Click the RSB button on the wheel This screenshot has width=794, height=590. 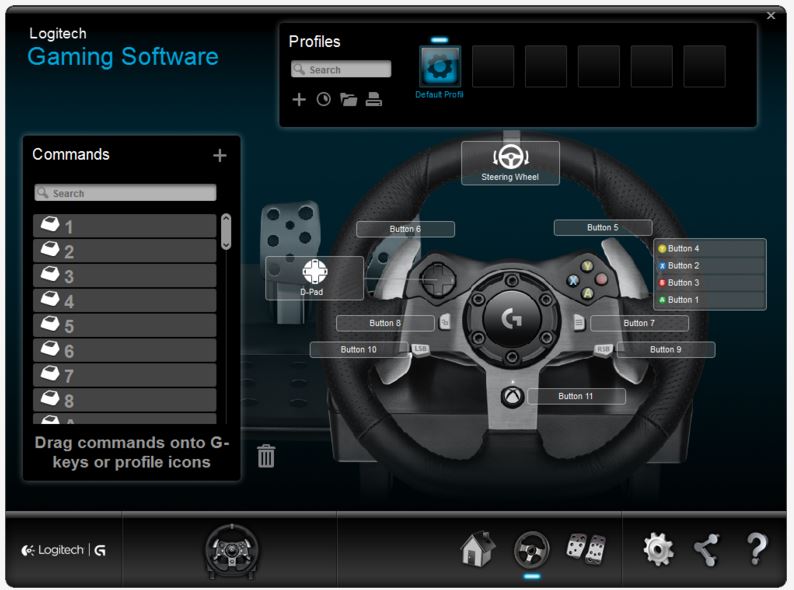pos(603,349)
